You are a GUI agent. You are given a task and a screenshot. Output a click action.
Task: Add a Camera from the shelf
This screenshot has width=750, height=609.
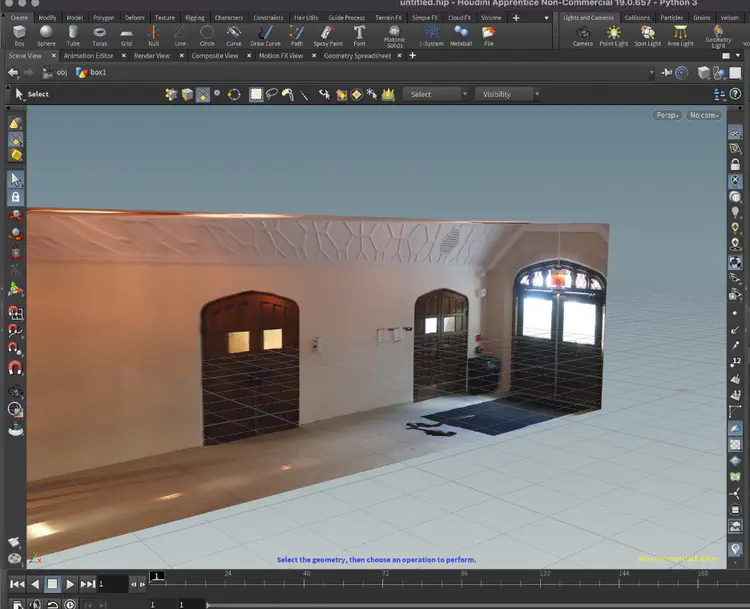pos(583,35)
